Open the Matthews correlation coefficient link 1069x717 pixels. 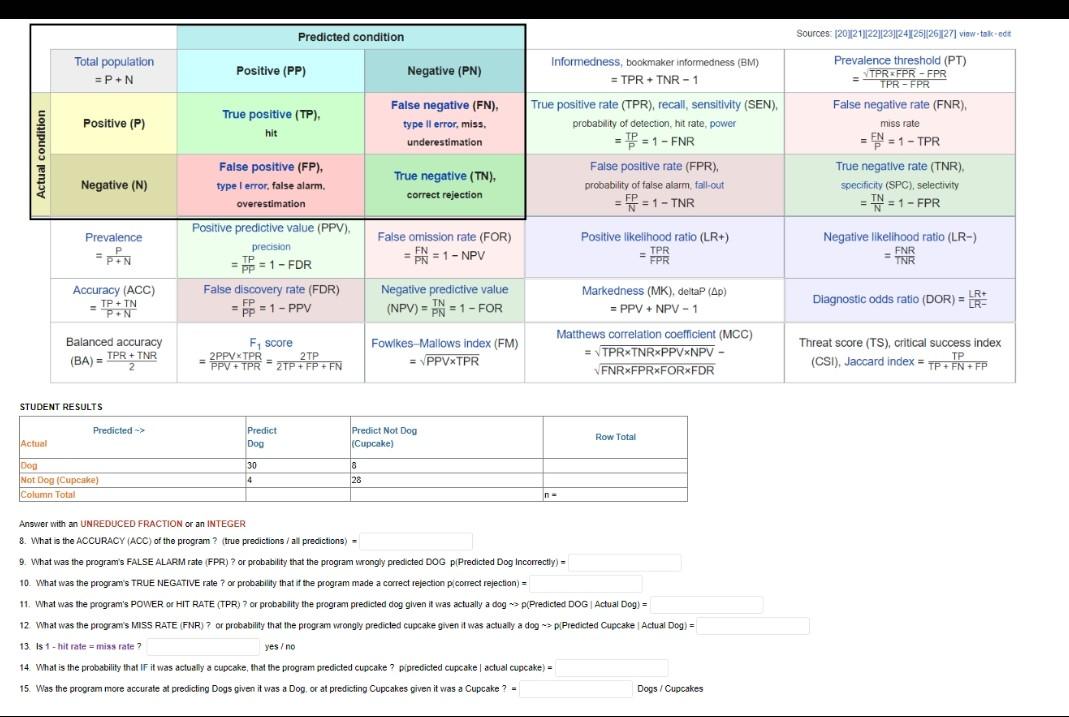click(635, 334)
